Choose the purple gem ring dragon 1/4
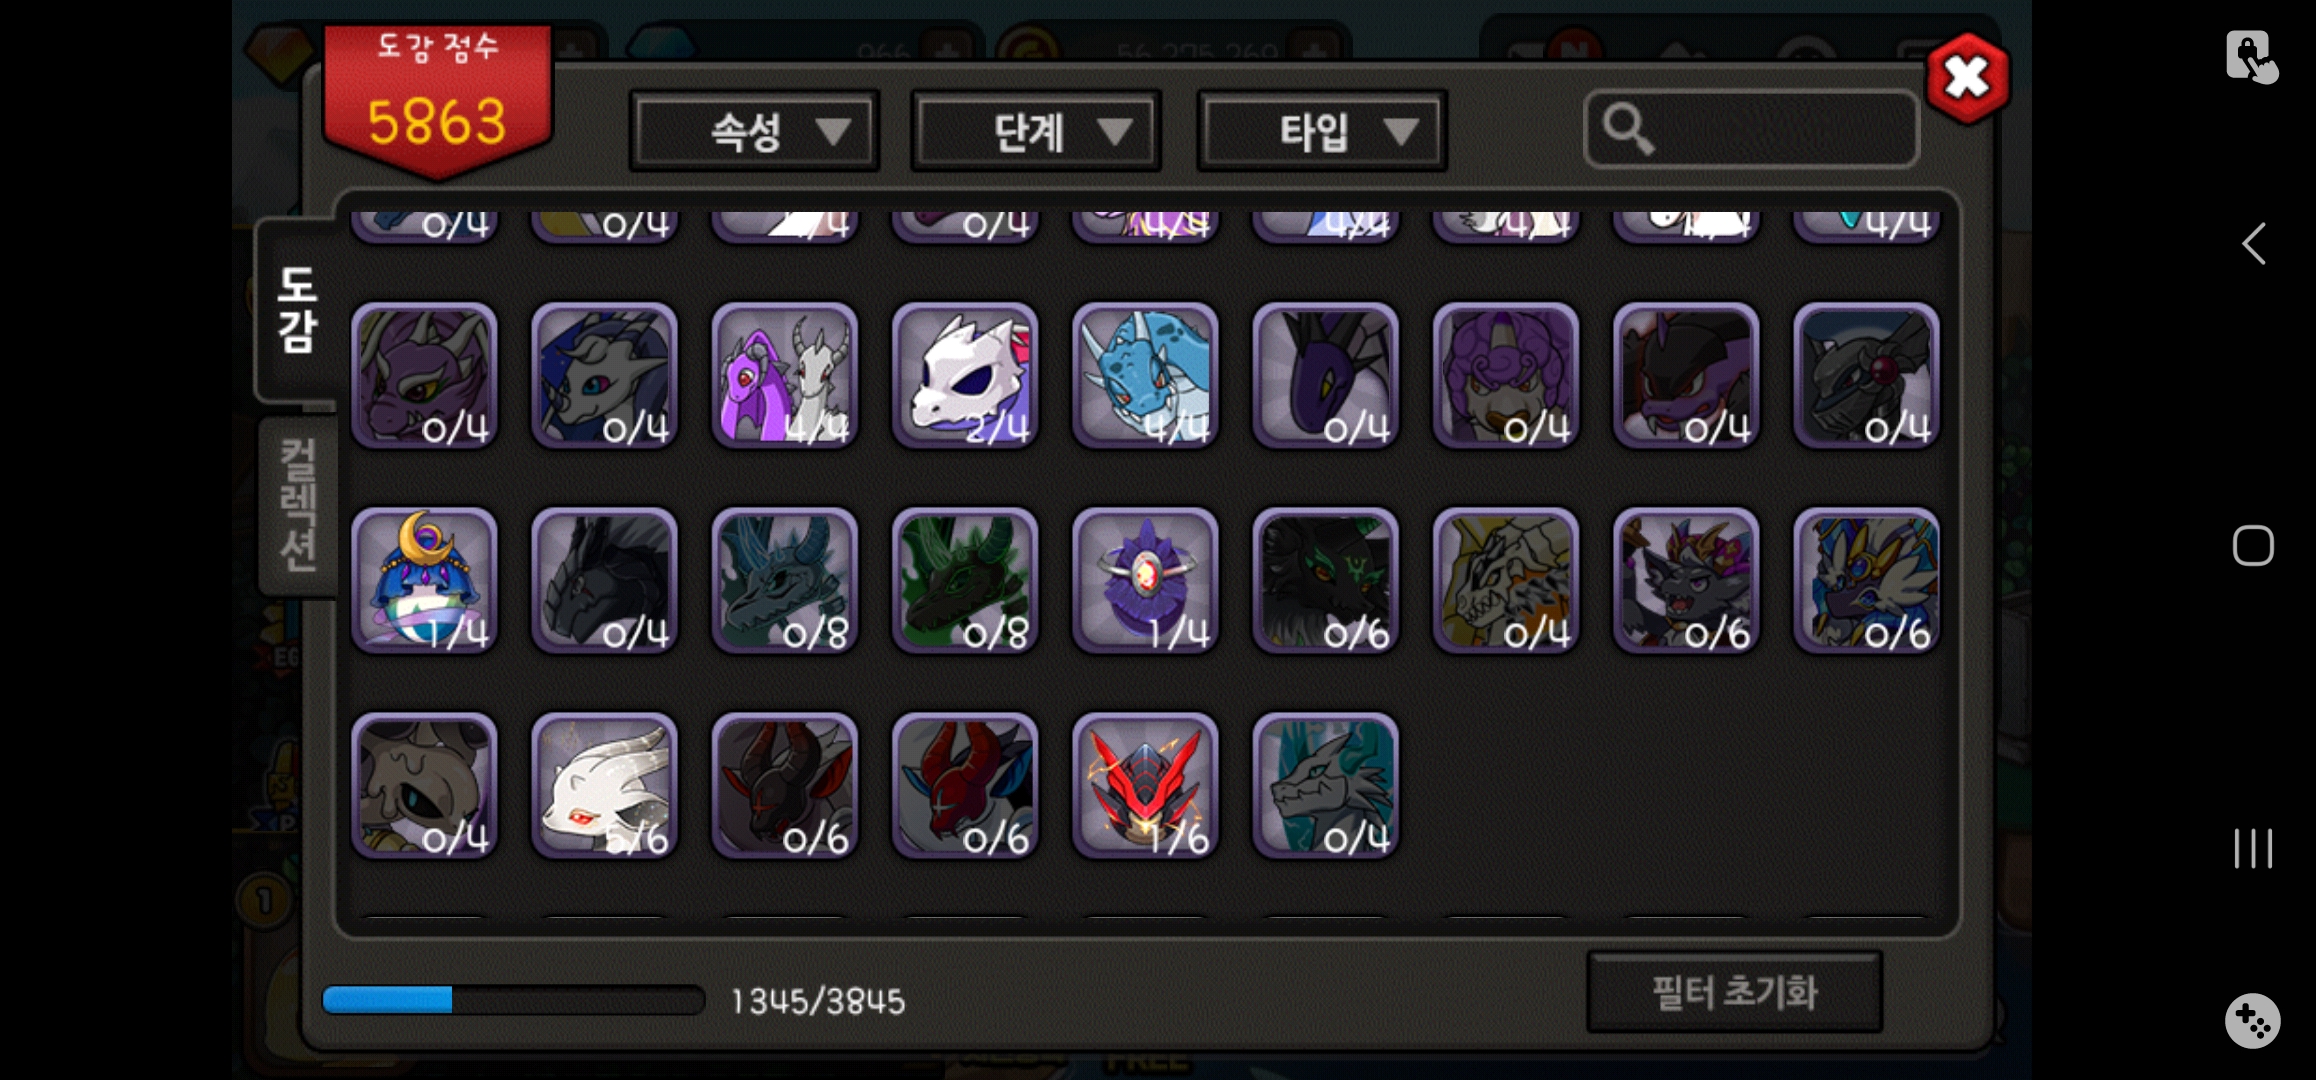 coord(1145,581)
